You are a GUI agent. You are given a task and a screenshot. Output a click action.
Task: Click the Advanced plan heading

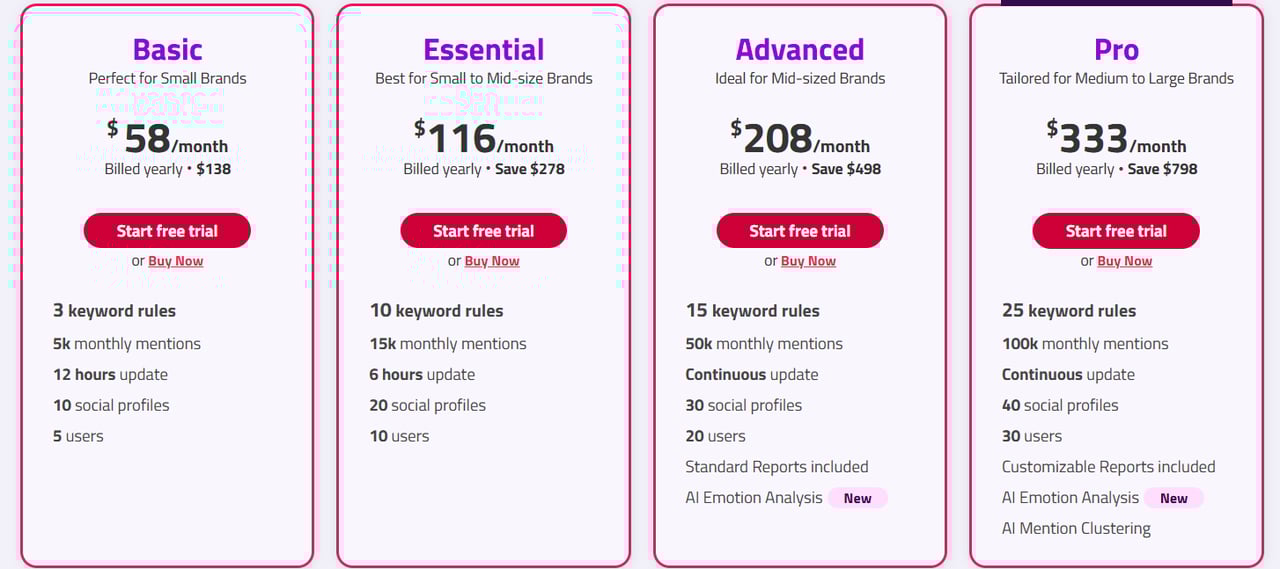pos(800,49)
